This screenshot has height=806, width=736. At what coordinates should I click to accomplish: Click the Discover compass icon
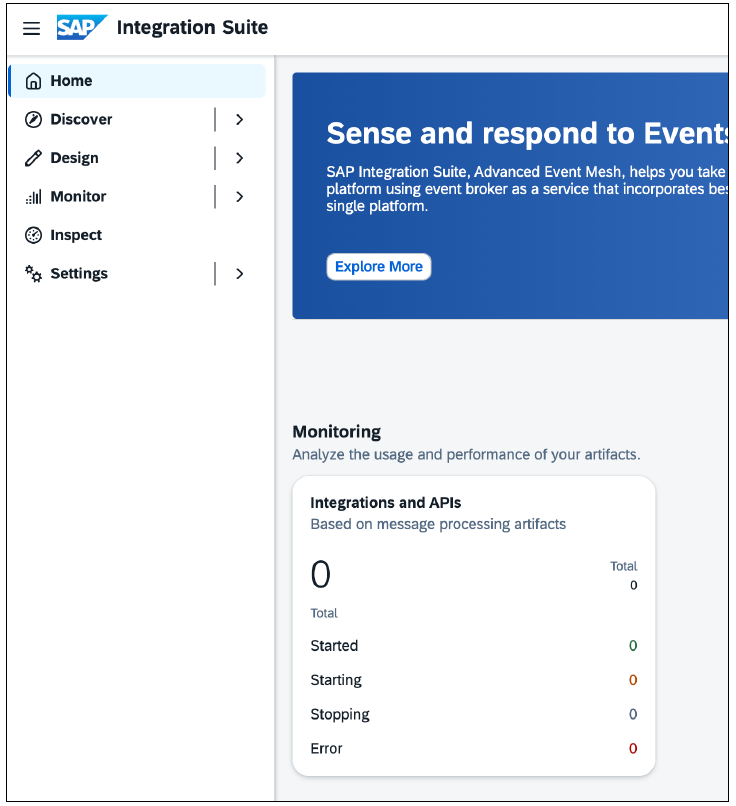[33, 119]
